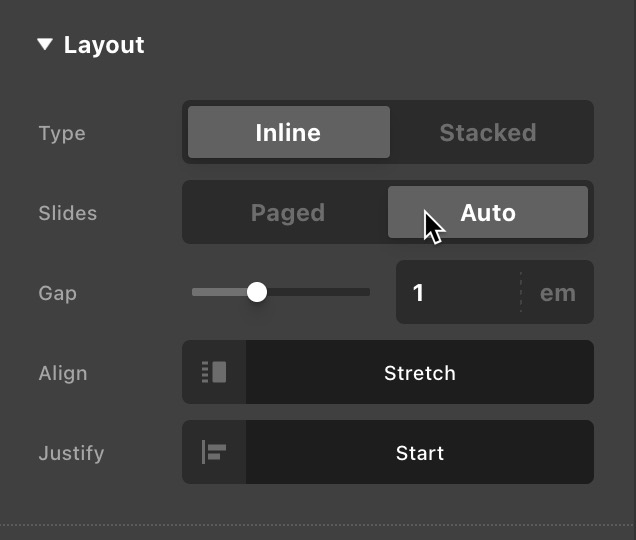Collapse the Layout section disclosure triangle
The height and width of the screenshot is (540, 636).
(x=45, y=45)
